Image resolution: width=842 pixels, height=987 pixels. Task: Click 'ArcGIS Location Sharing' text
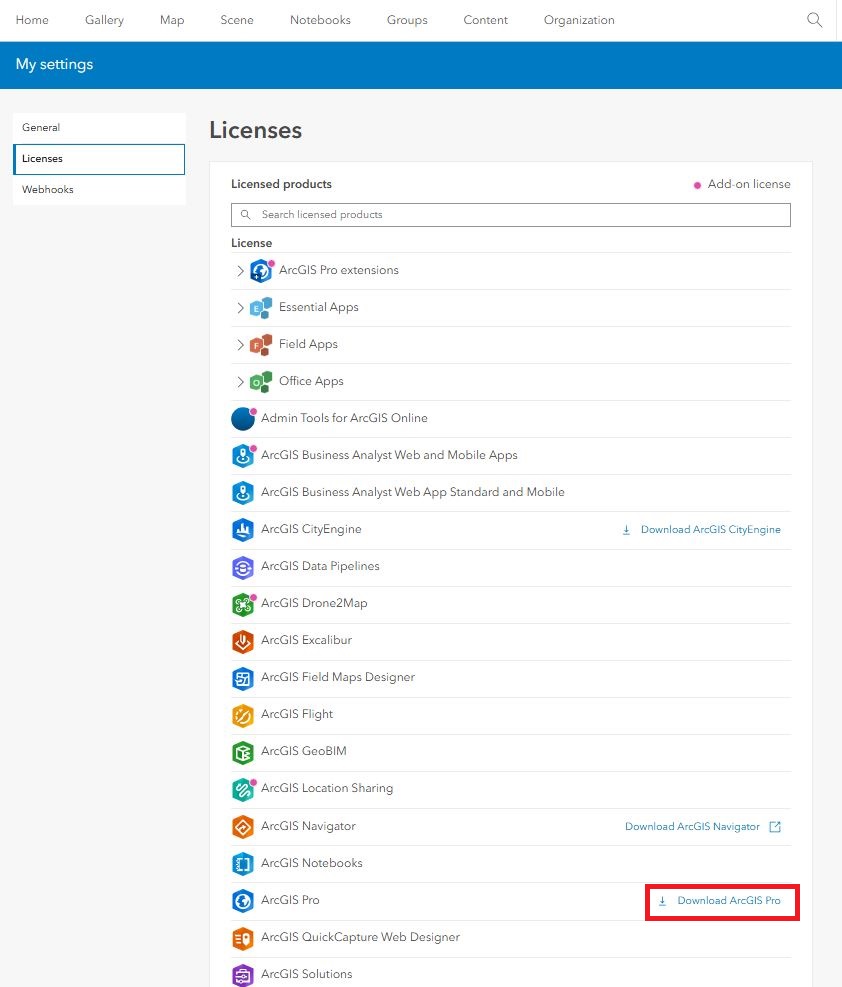coord(327,788)
